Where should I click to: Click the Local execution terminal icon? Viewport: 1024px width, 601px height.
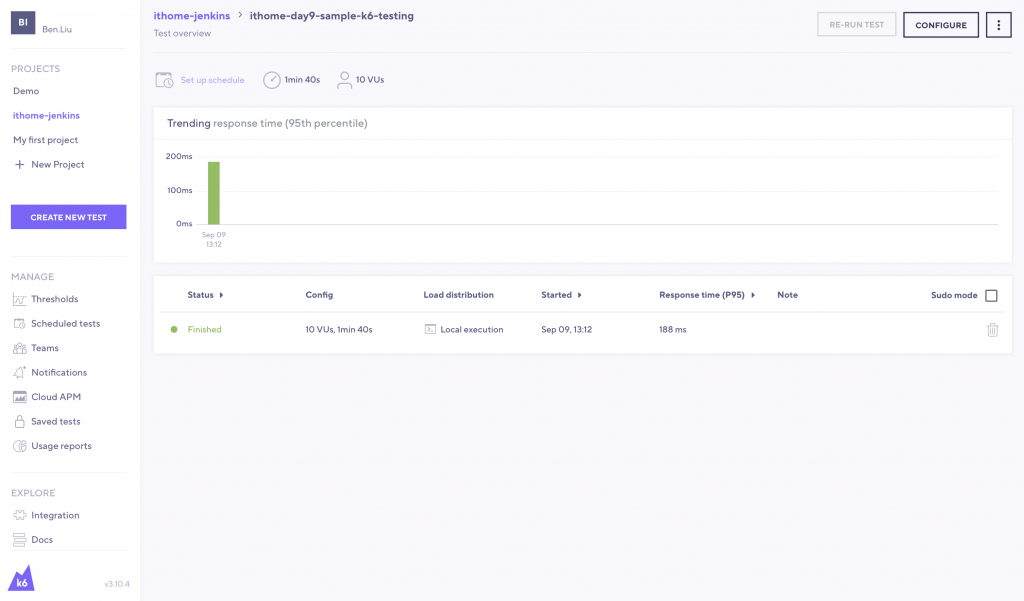click(430, 329)
